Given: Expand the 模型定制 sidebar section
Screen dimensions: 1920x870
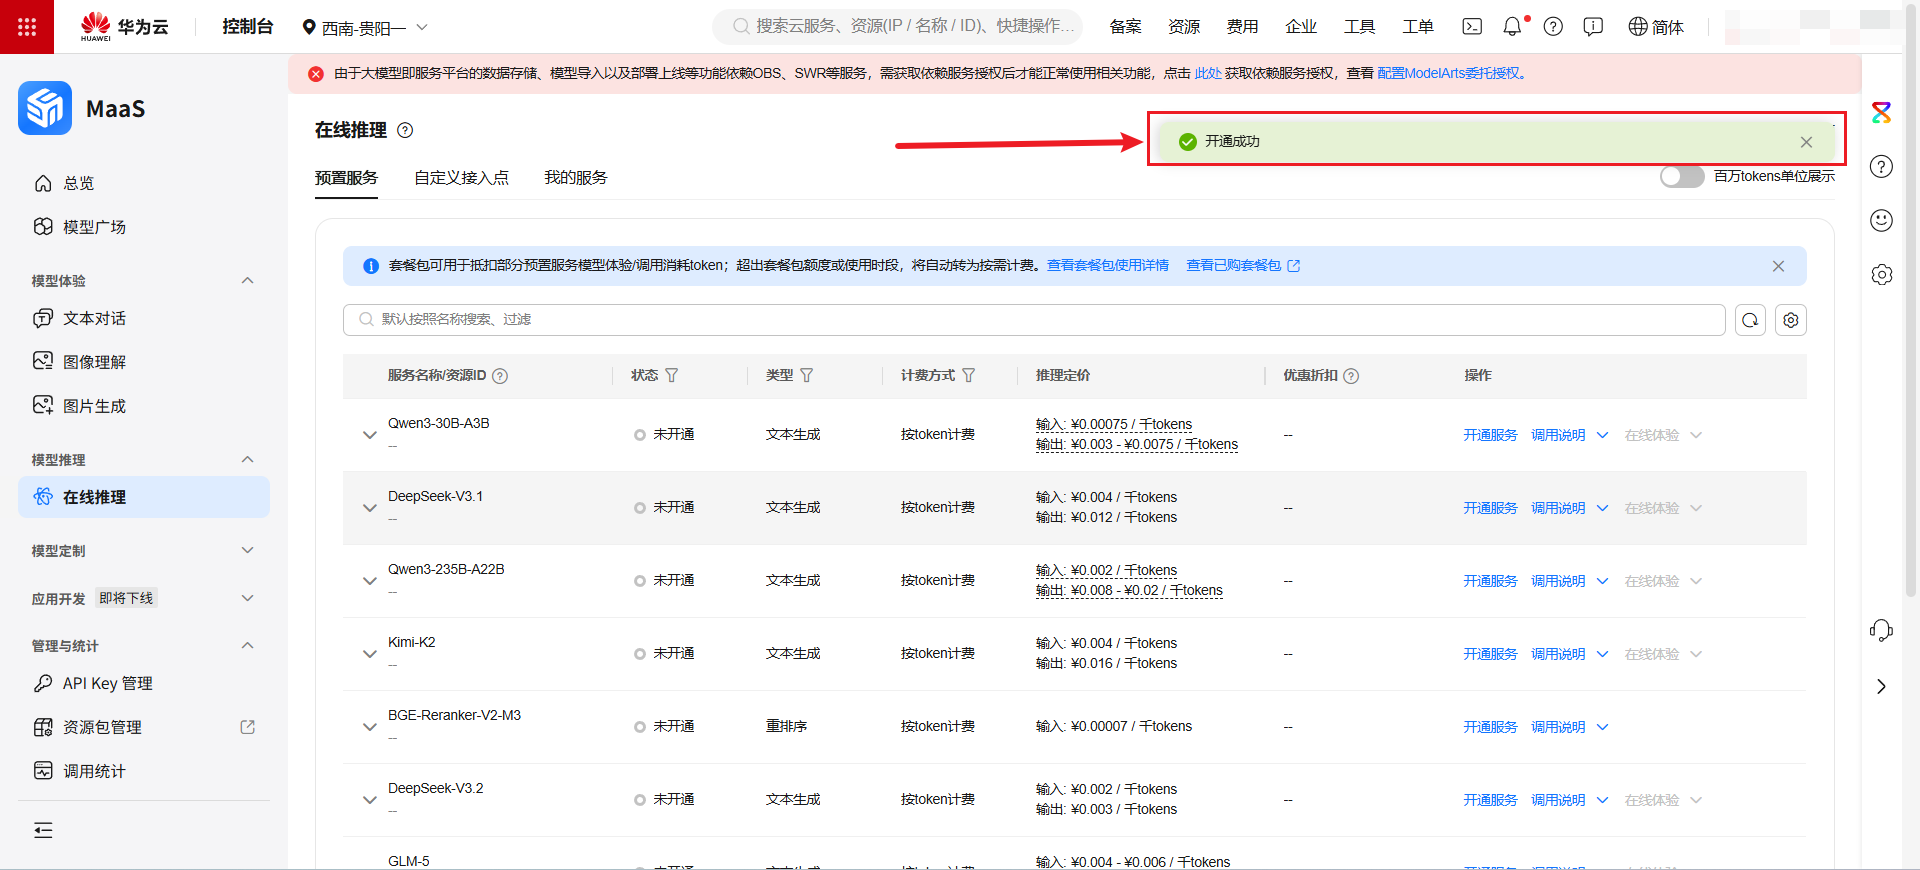Looking at the screenshot, I should (248, 550).
